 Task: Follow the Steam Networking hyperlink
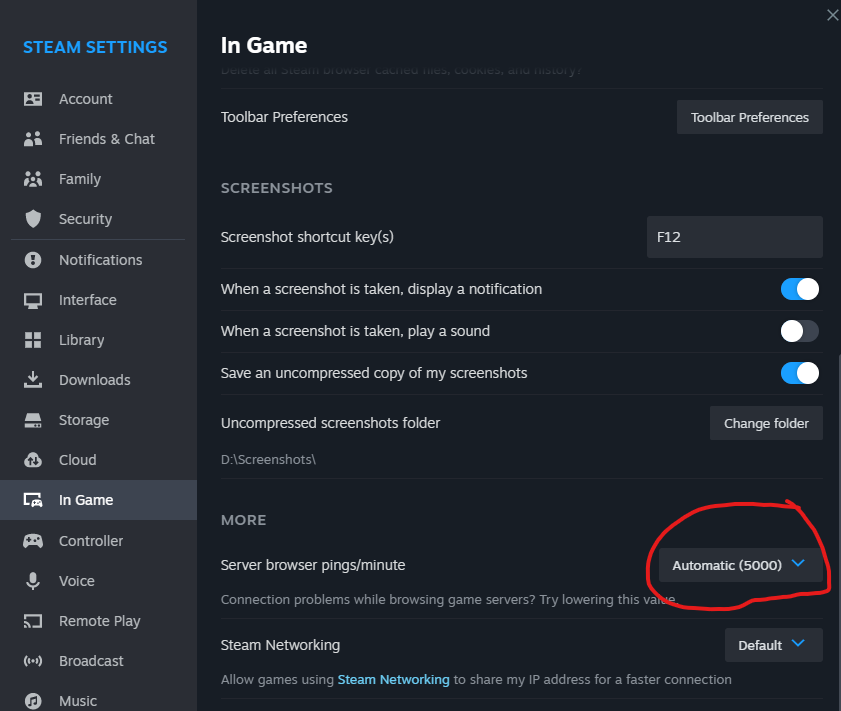coord(393,679)
